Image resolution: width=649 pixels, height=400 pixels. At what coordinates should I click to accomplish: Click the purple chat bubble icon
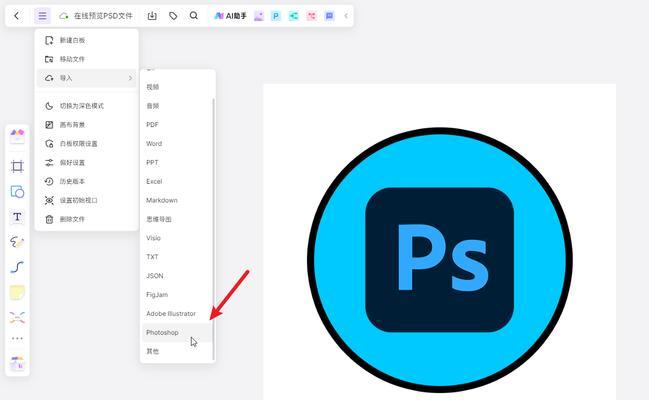(329, 16)
